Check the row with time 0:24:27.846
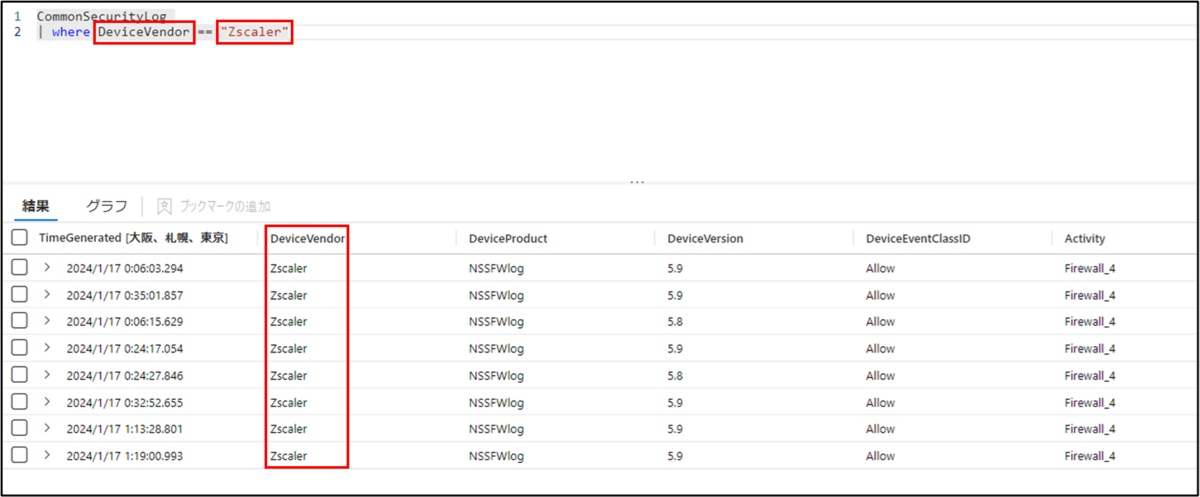This screenshot has width=1200, height=497. click(x=19, y=375)
